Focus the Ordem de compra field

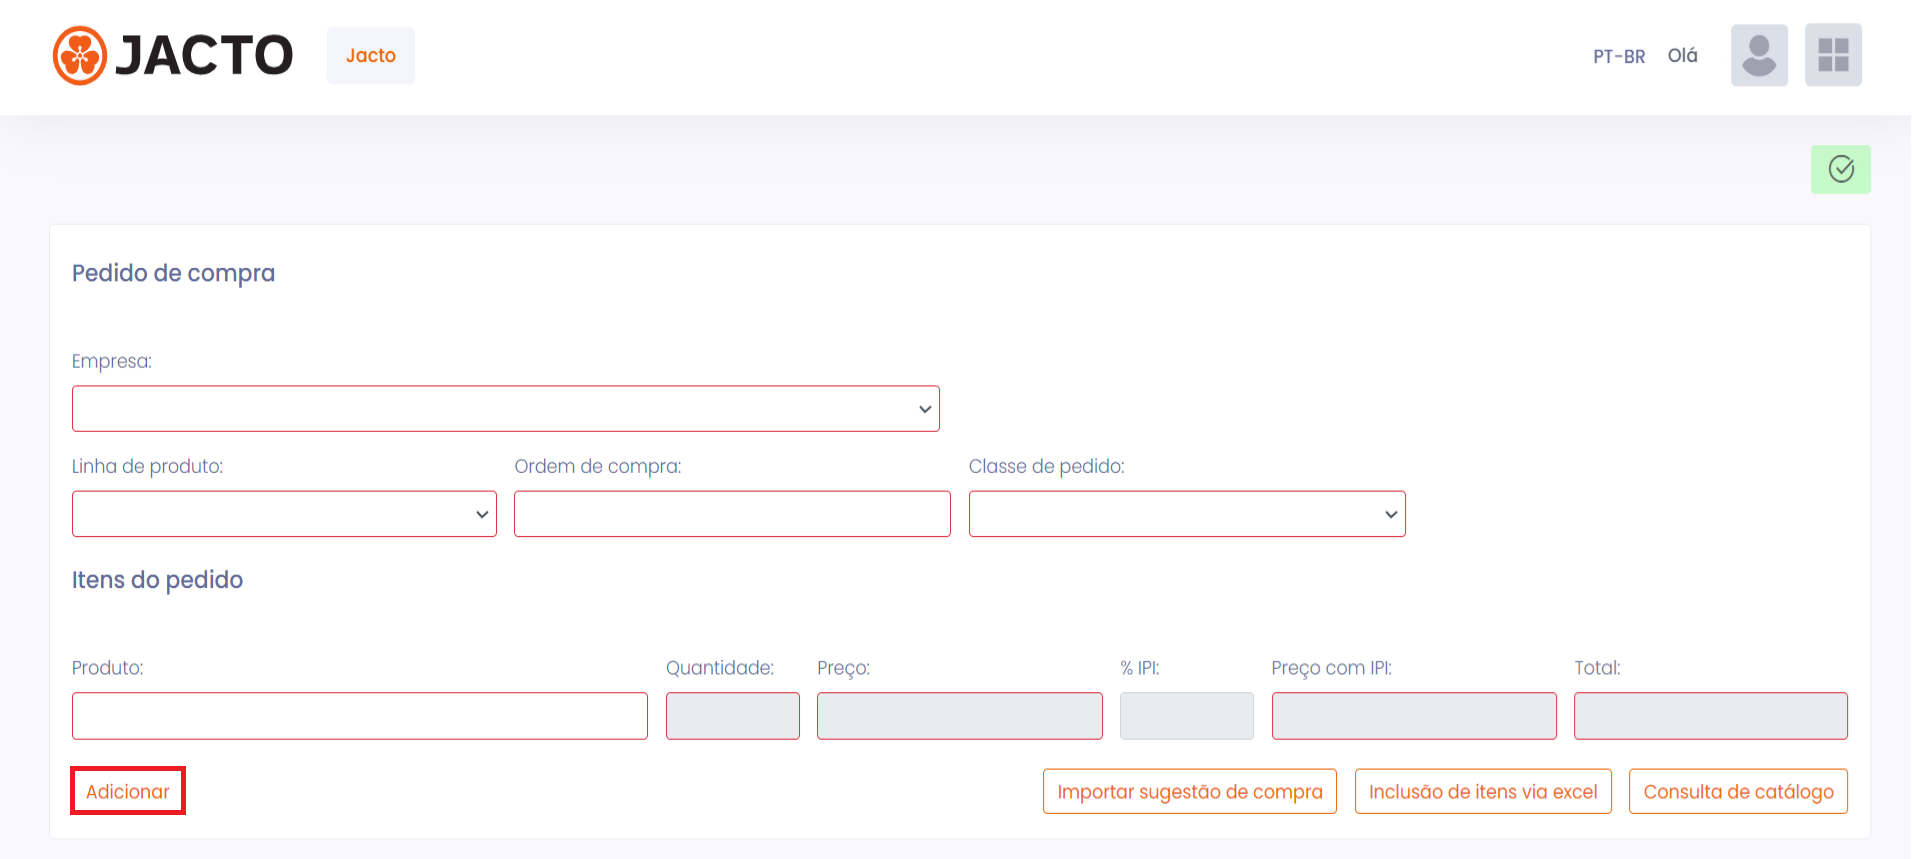coord(732,514)
